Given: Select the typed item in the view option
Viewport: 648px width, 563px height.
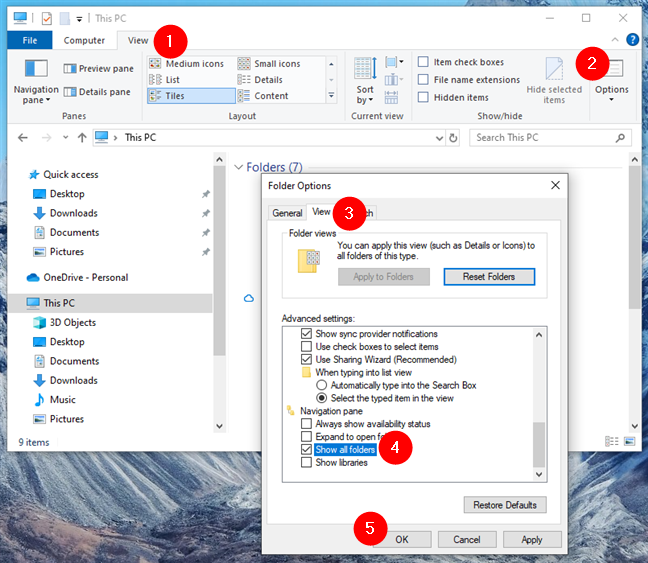Looking at the screenshot, I should pos(322,398).
